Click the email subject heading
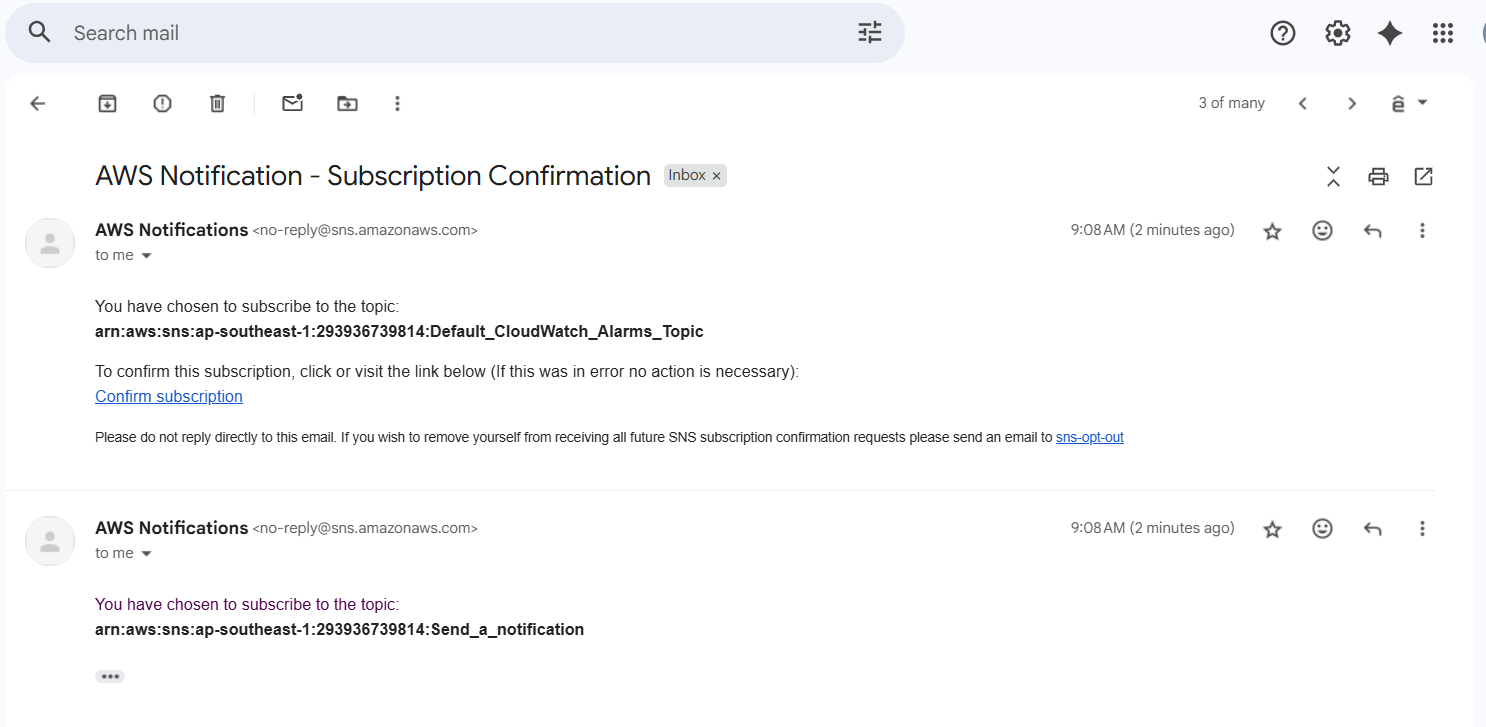The width and height of the screenshot is (1486, 727). click(x=373, y=176)
